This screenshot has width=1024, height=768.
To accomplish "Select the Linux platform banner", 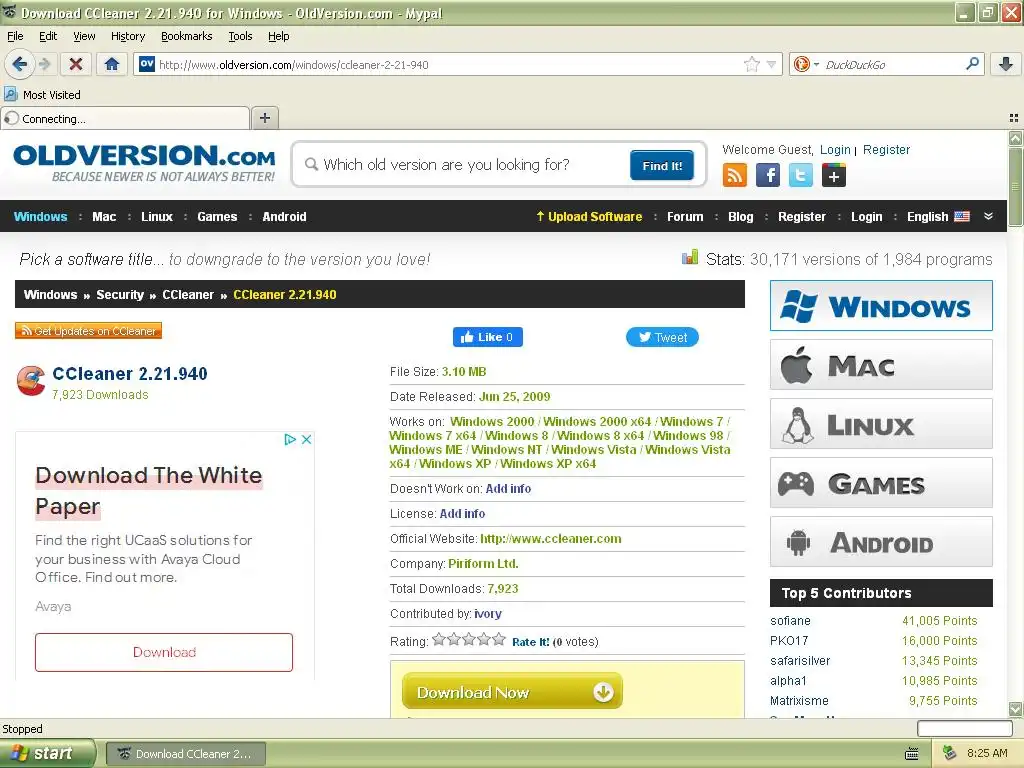I will (x=881, y=424).
